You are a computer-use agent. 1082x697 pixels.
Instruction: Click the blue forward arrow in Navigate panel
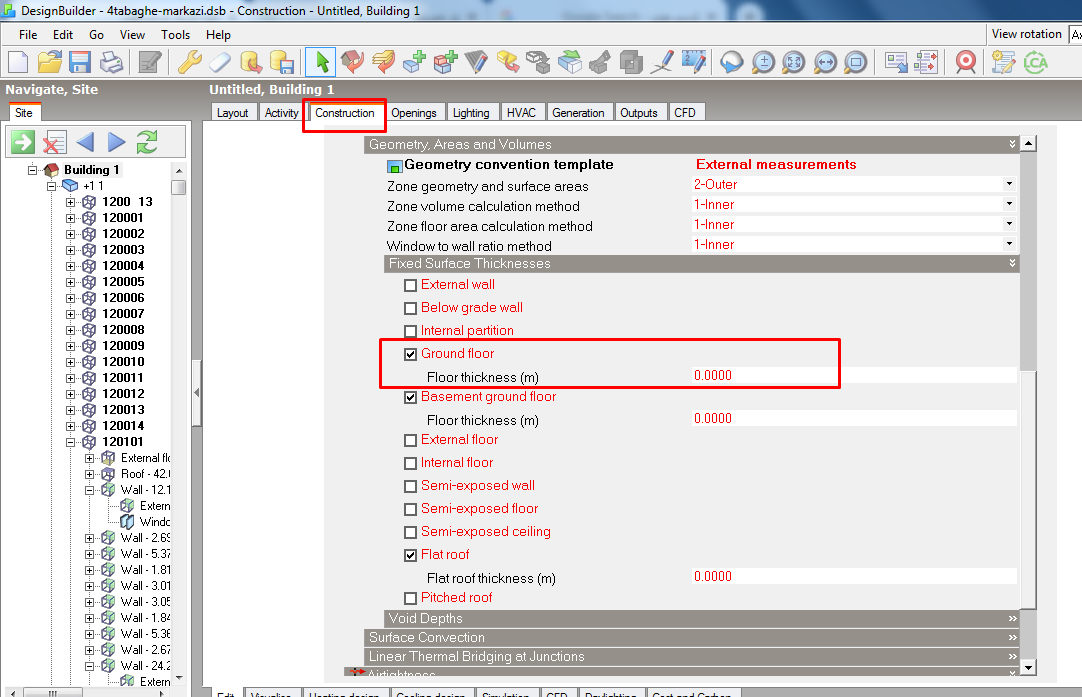[x=117, y=142]
